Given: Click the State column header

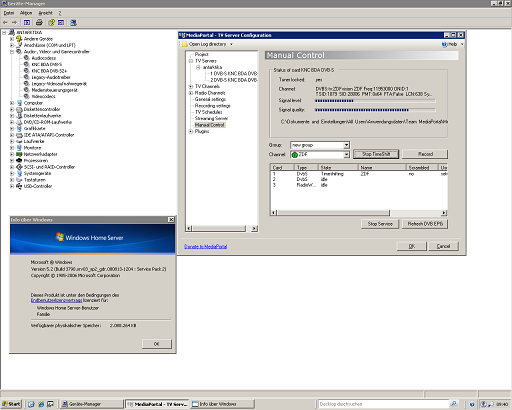Looking at the screenshot, I should coord(338,168).
